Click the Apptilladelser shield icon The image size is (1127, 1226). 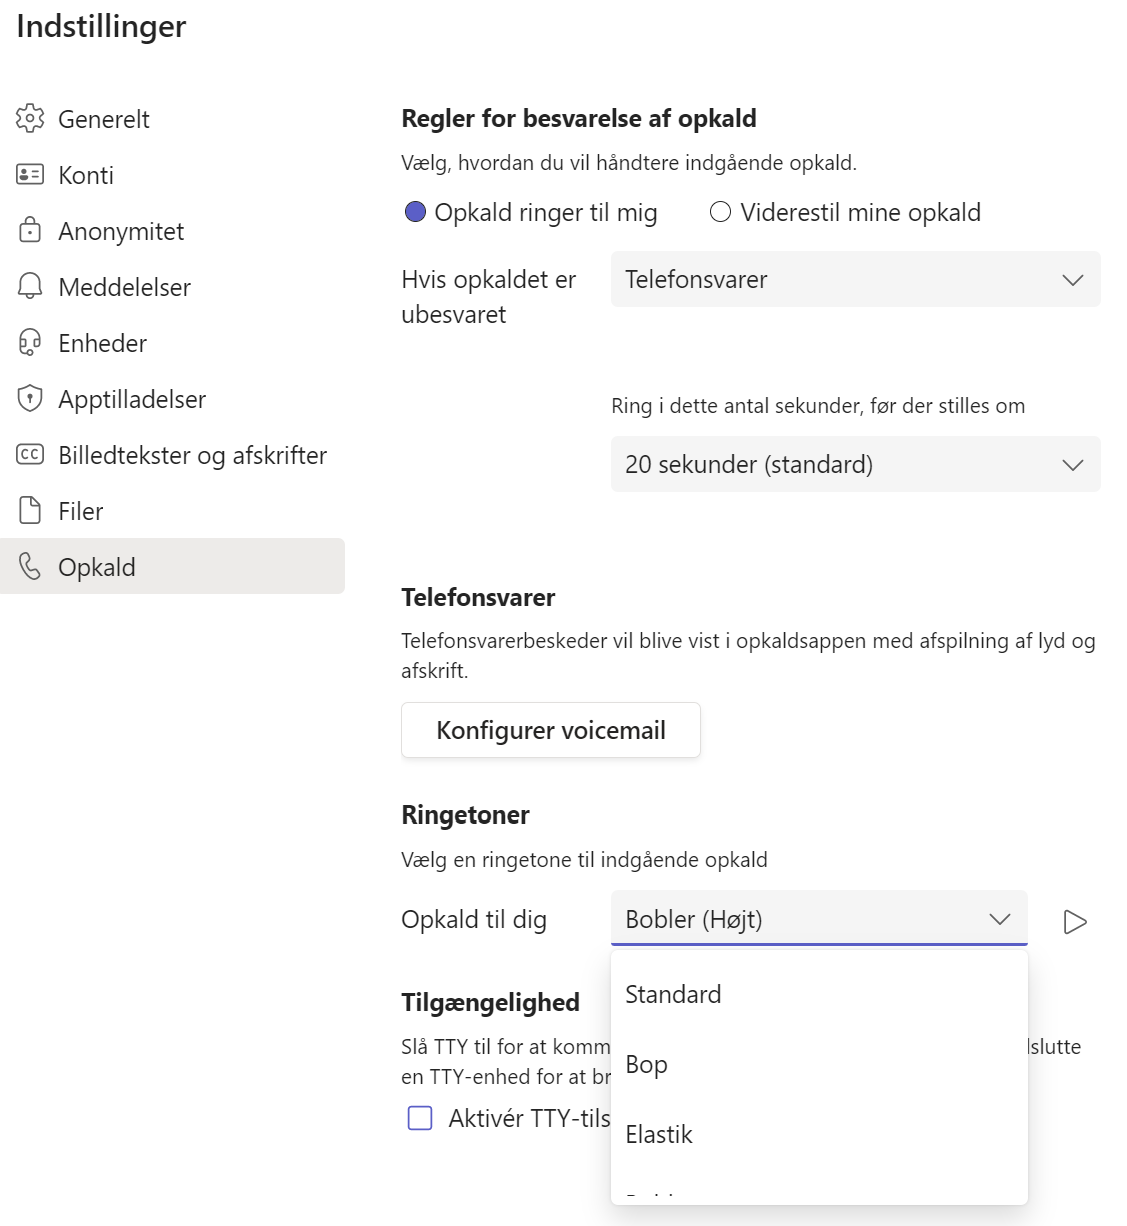tap(30, 399)
